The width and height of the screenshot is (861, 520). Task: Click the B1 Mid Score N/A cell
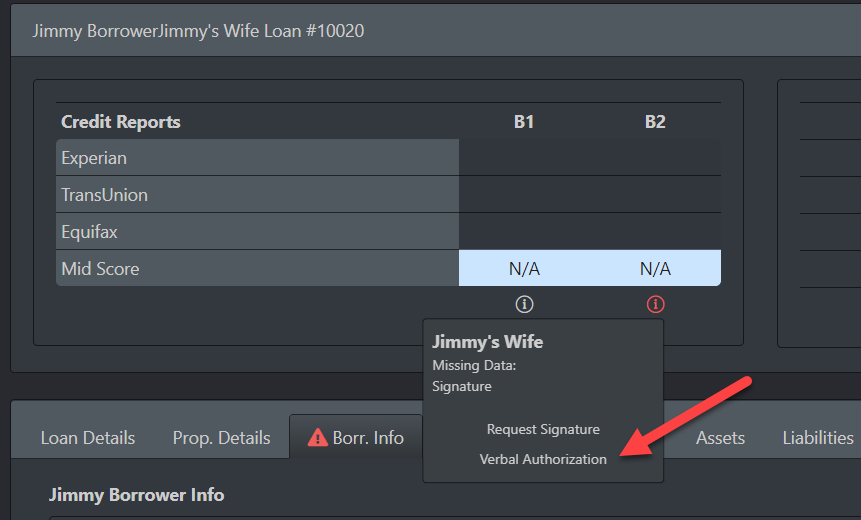click(x=524, y=269)
